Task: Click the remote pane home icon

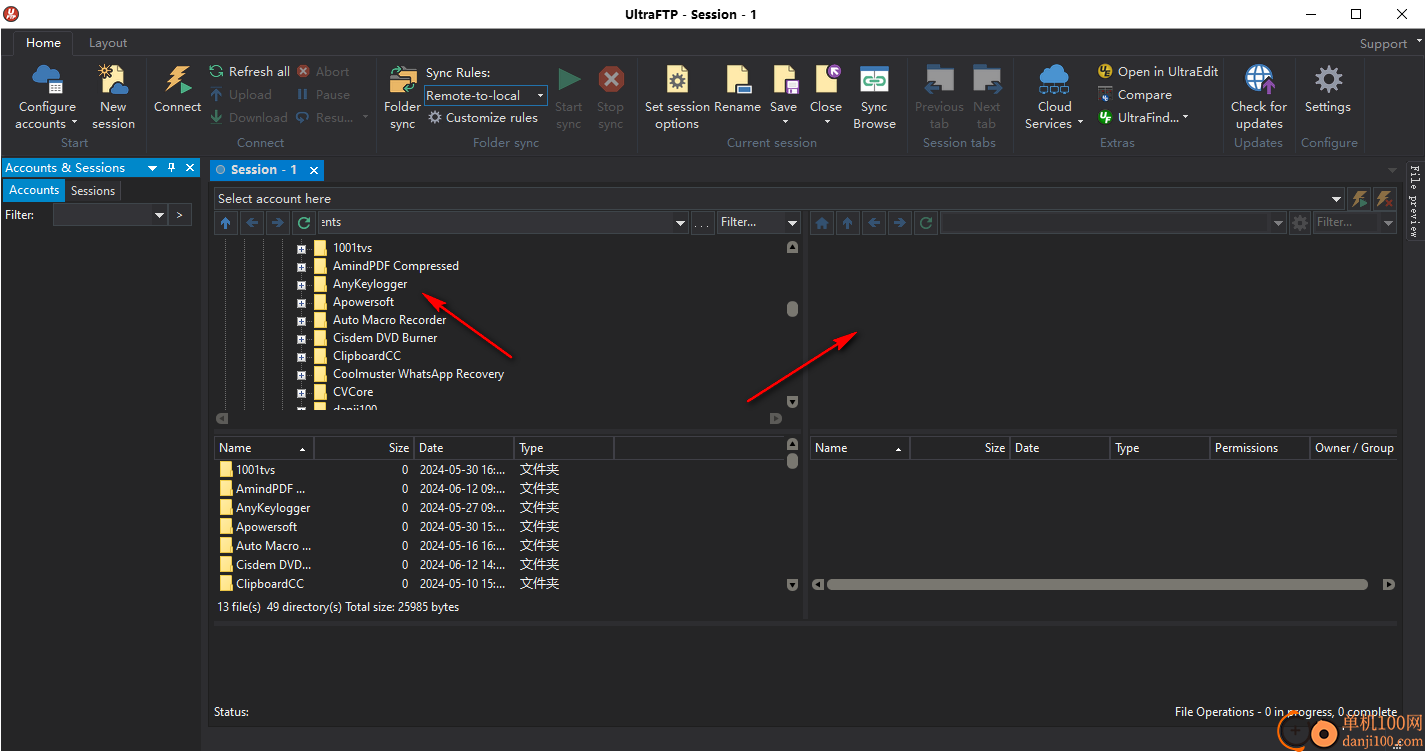Action: (x=822, y=223)
